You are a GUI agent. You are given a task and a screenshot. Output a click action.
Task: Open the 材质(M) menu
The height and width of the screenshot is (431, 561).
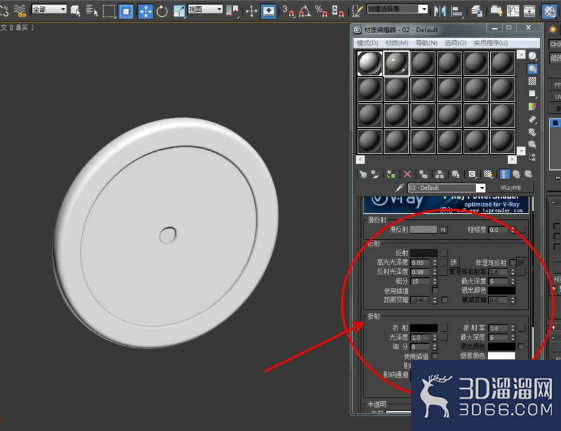pyautogui.click(x=397, y=43)
